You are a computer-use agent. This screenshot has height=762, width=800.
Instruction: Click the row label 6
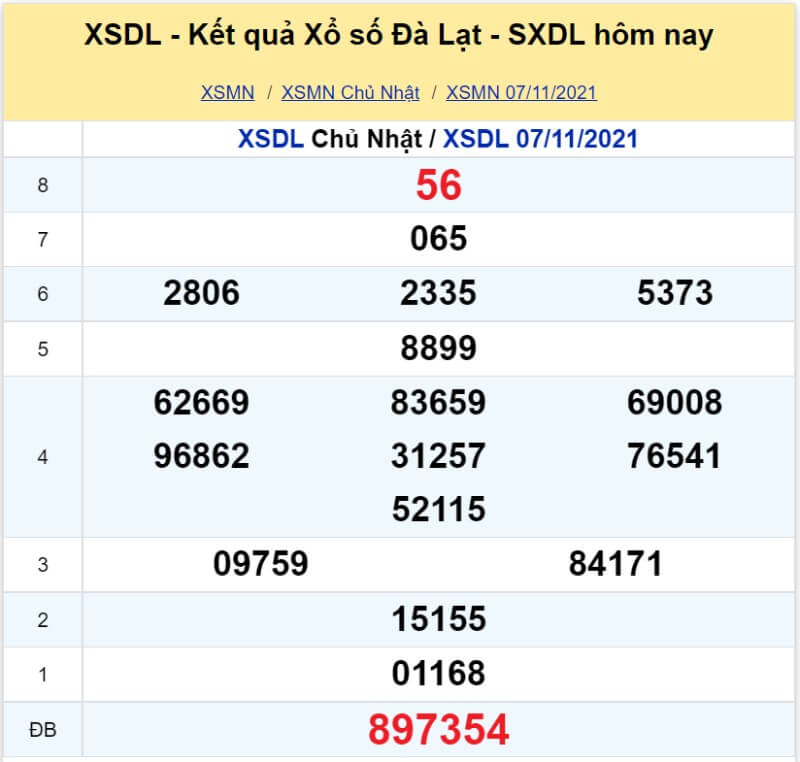point(43,294)
